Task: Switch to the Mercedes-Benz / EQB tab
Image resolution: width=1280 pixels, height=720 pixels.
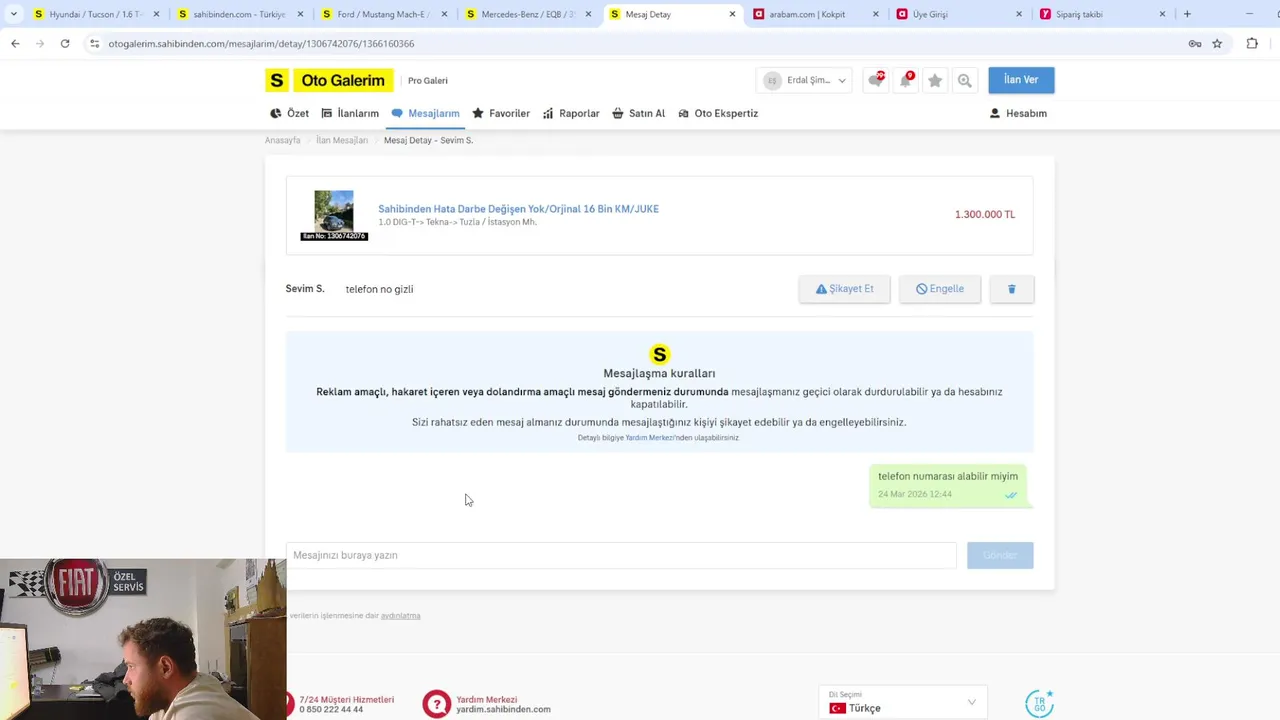Action: [528, 14]
